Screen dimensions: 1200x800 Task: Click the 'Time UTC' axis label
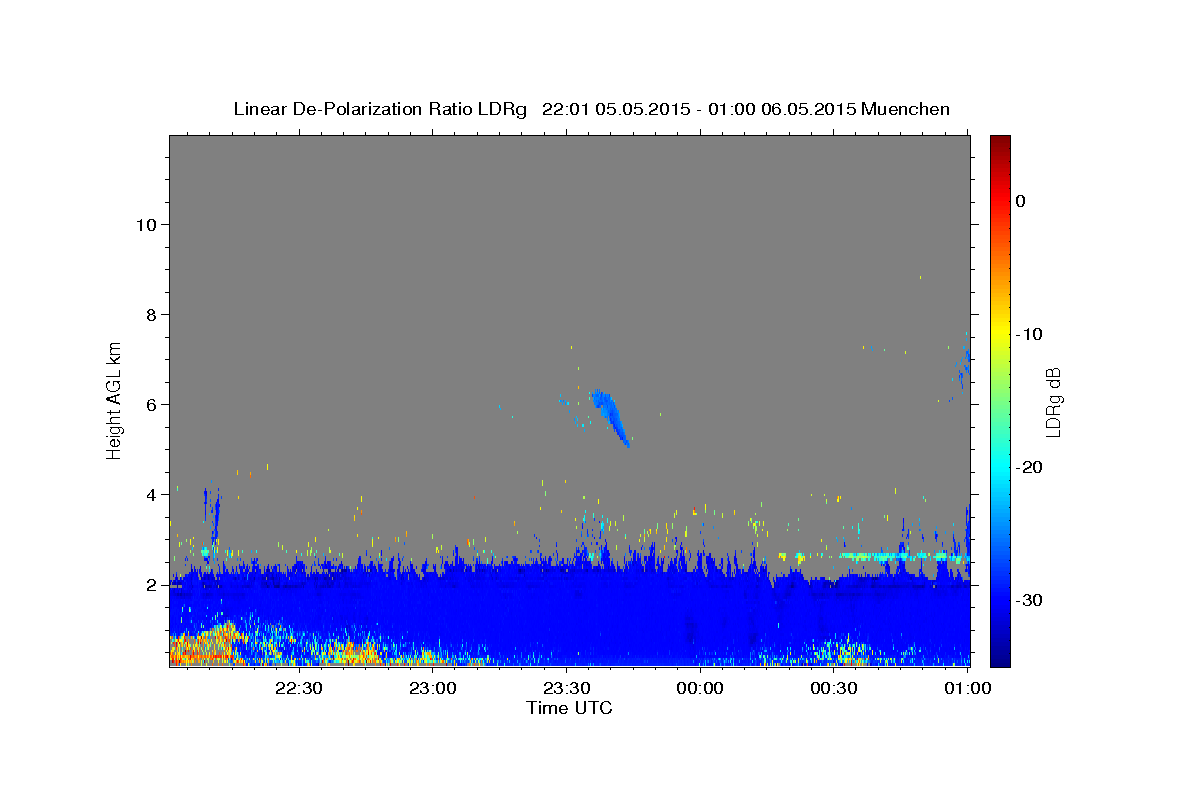569,708
